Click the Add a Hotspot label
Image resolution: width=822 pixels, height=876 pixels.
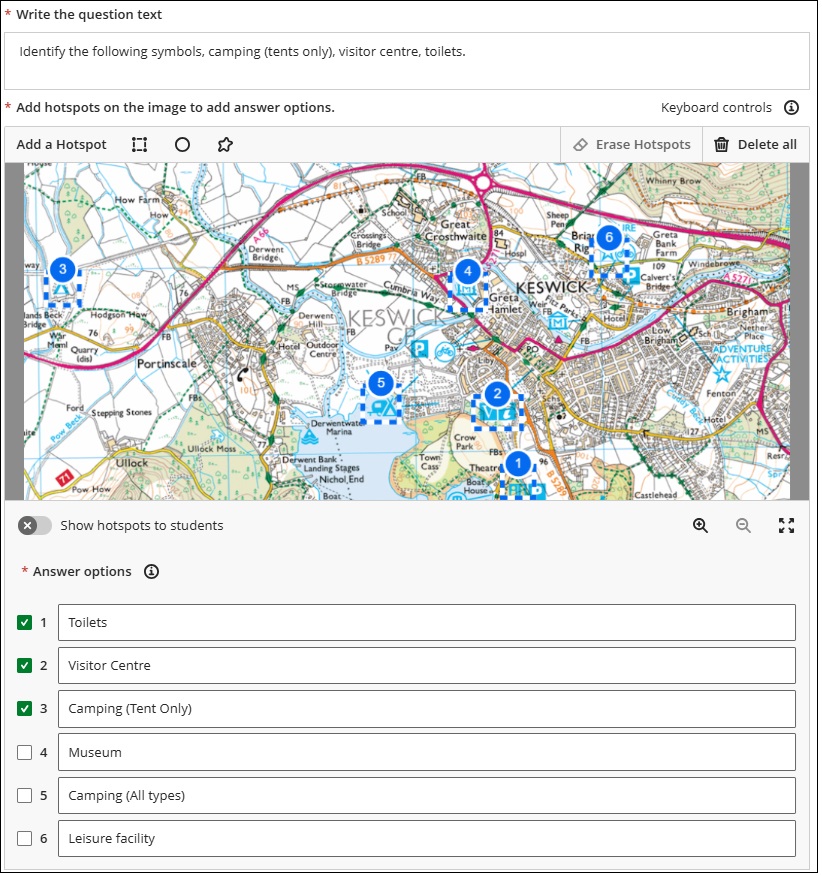point(61,145)
